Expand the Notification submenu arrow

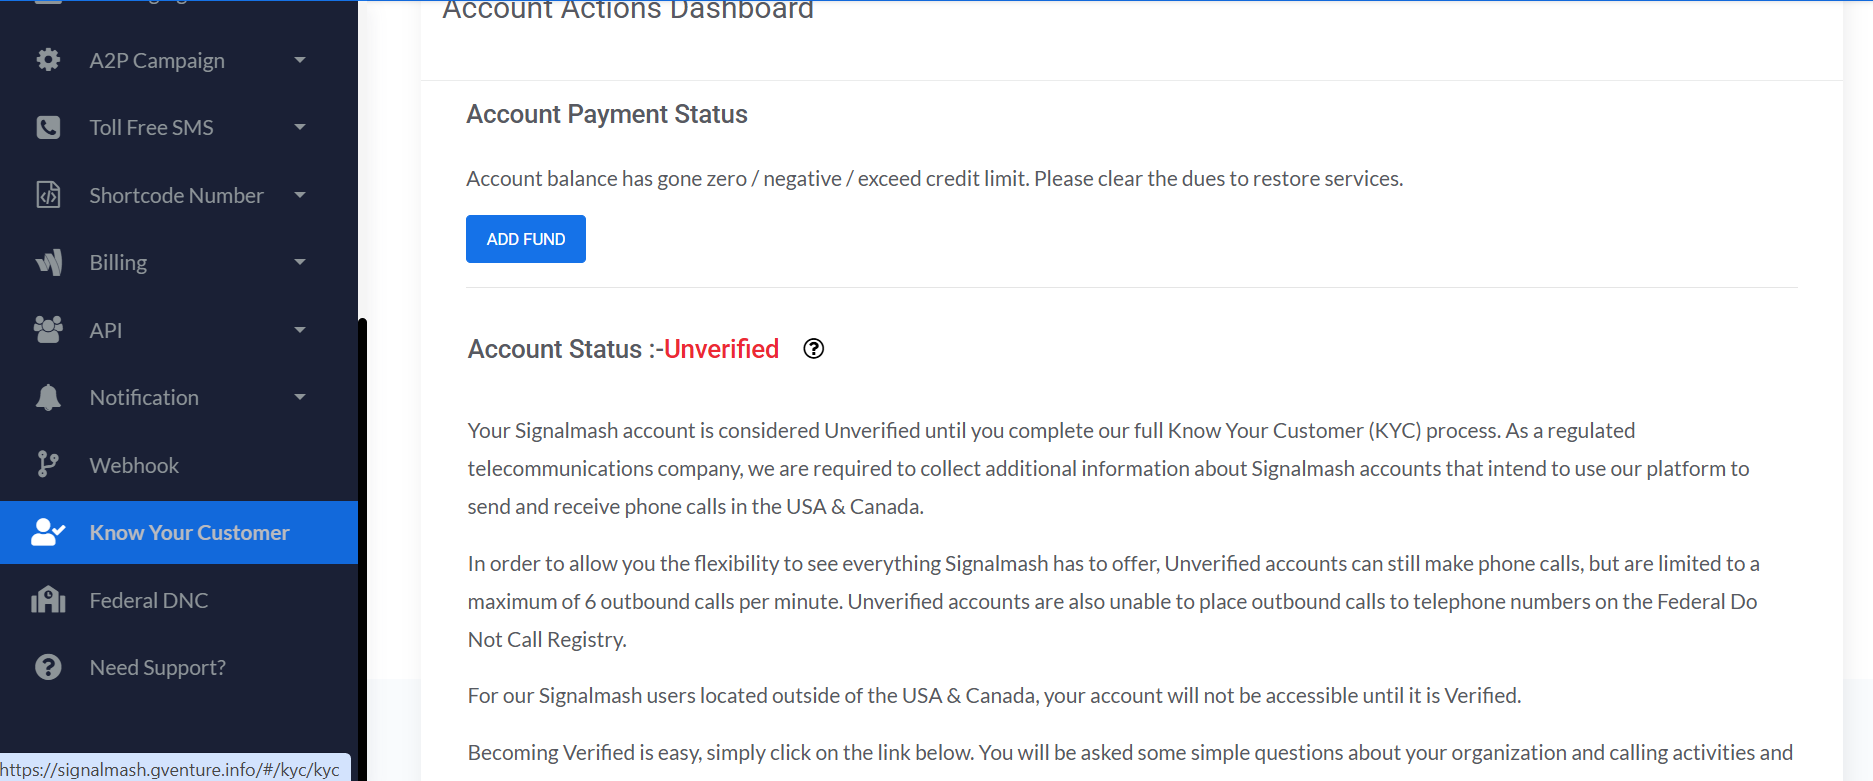[300, 397]
